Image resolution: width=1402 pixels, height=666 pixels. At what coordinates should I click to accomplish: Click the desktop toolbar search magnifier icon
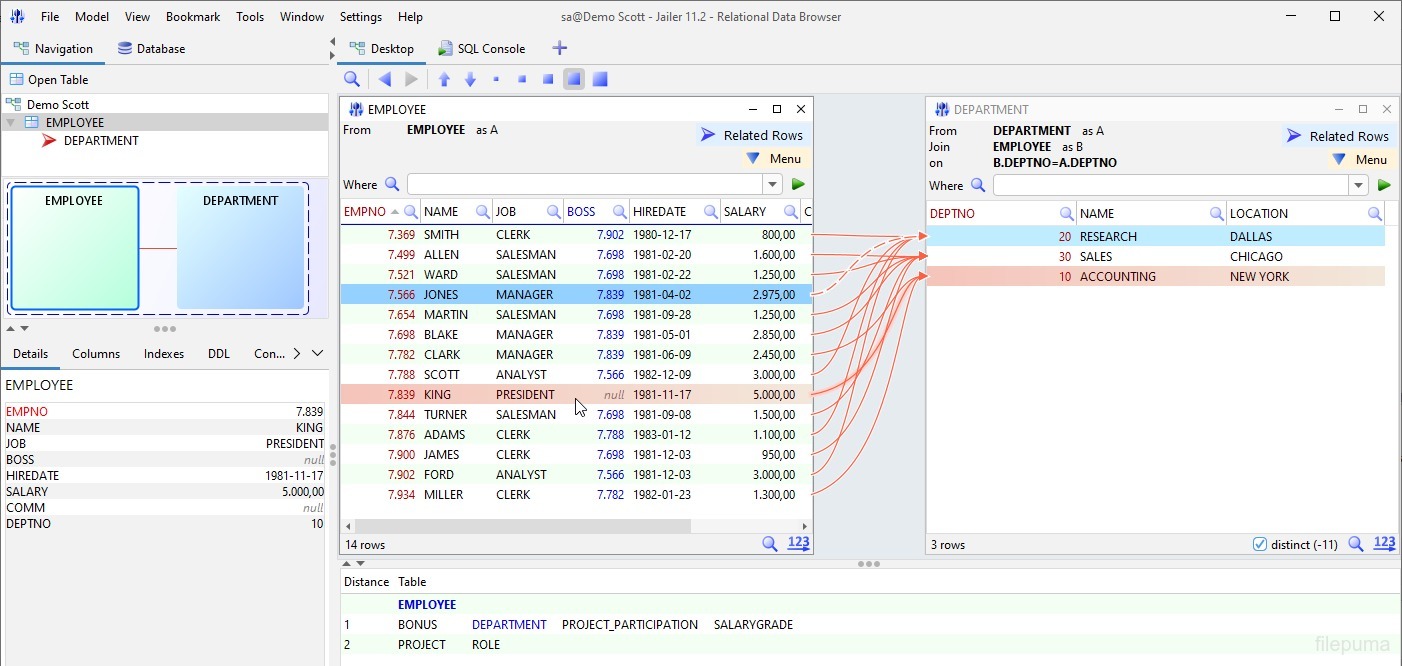[x=352, y=79]
